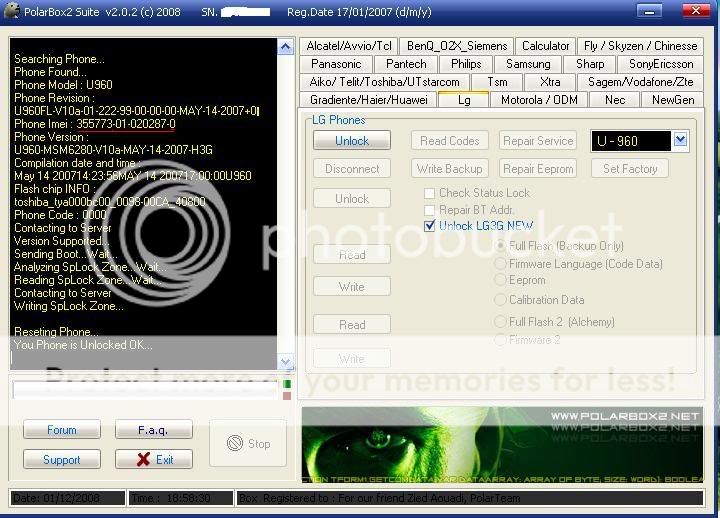Click the Date field in status bar
The image size is (720, 518).
(x=67, y=498)
